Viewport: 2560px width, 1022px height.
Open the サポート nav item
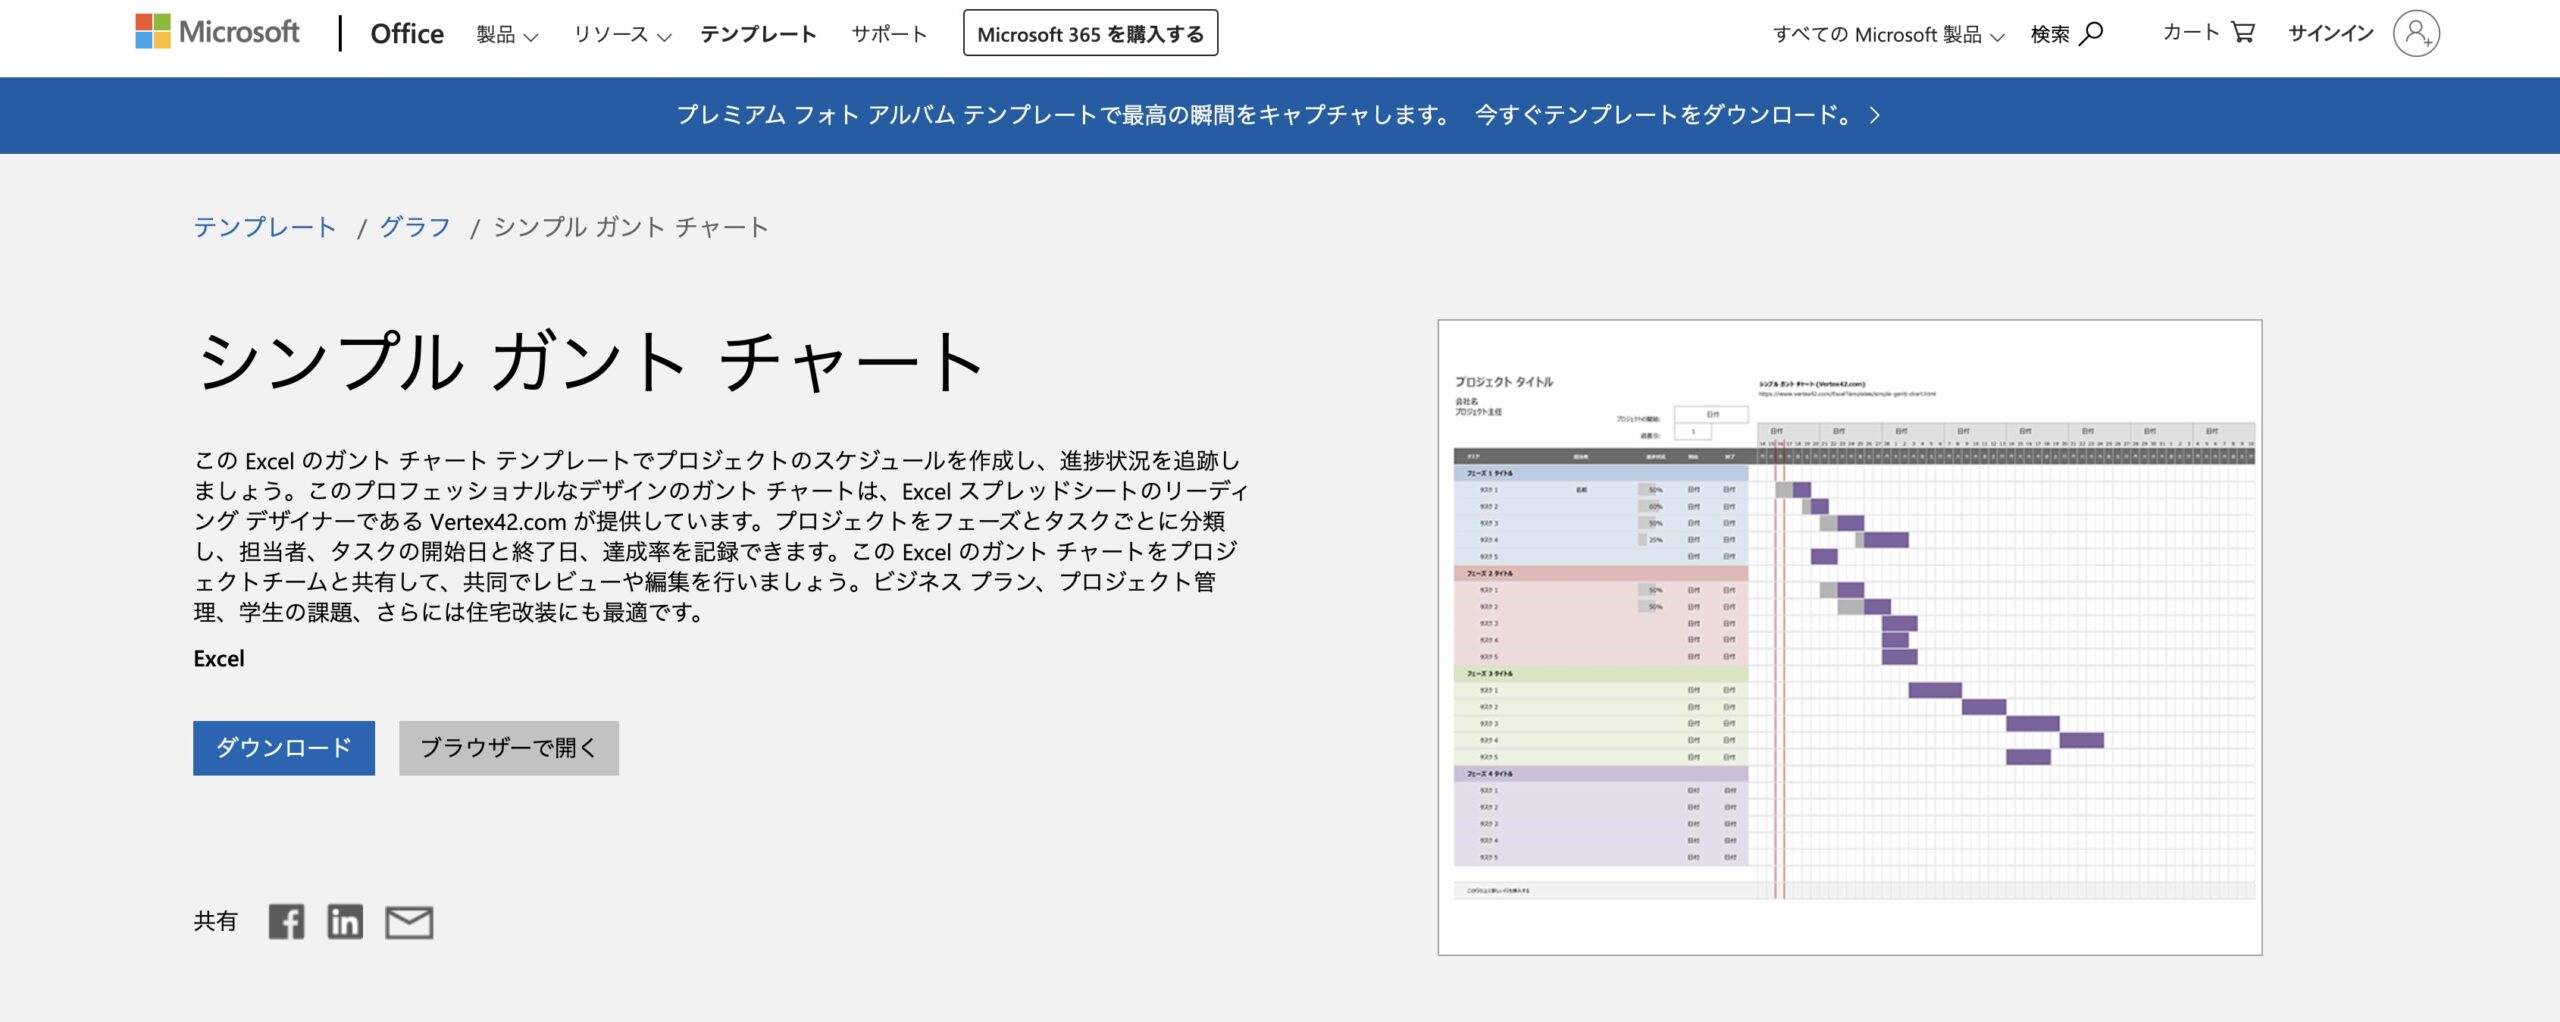pyautogui.click(x=889, y=34)
